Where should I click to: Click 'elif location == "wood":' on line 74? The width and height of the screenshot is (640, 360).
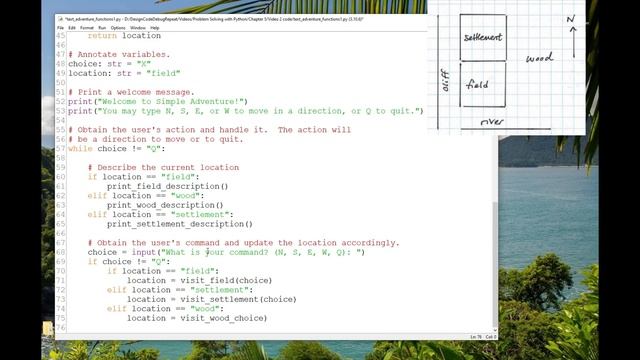pyautogui.click(x=165, y=309)
